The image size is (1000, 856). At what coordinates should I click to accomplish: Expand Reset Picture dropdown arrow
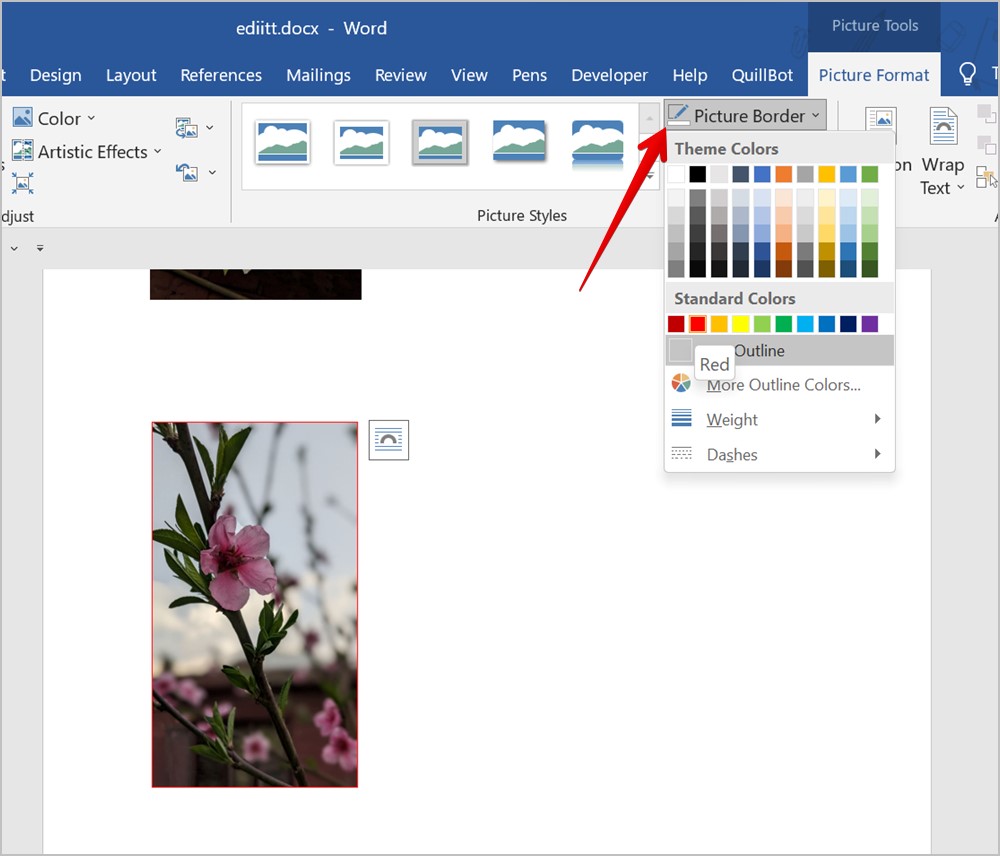pos(212,172)
